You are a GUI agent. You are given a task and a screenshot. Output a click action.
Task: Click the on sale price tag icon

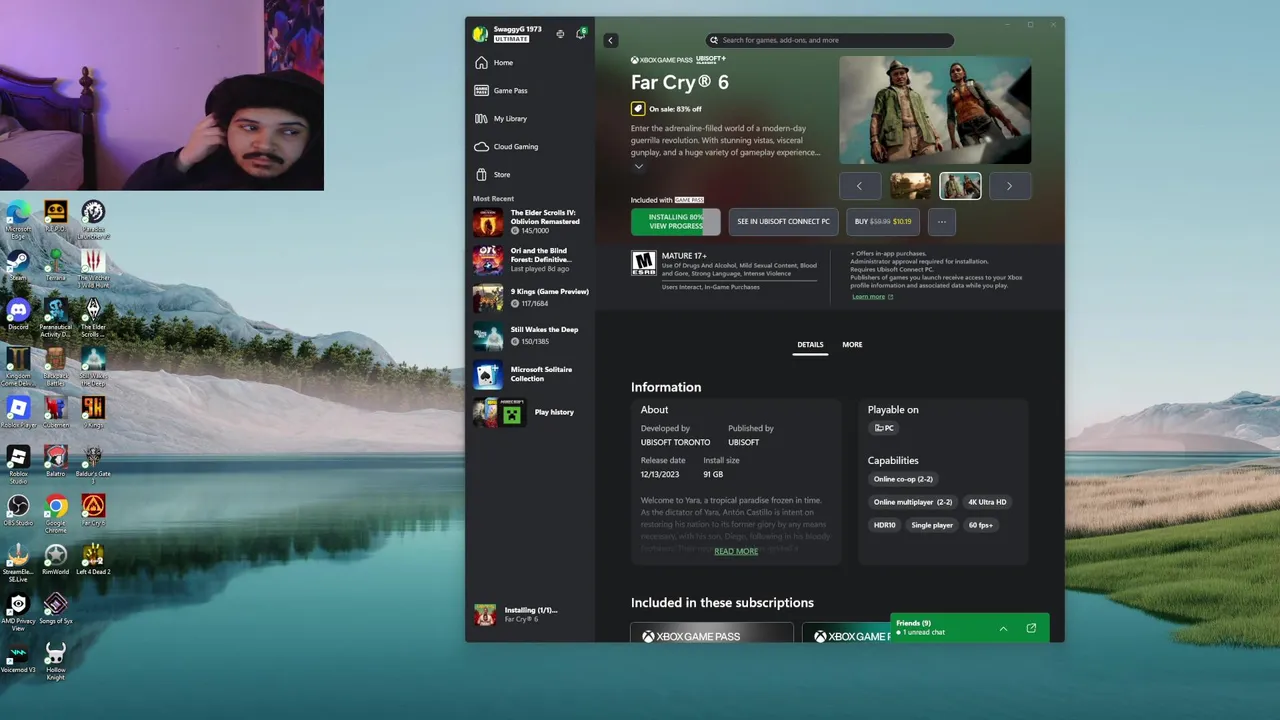click(x=638, y=108)
